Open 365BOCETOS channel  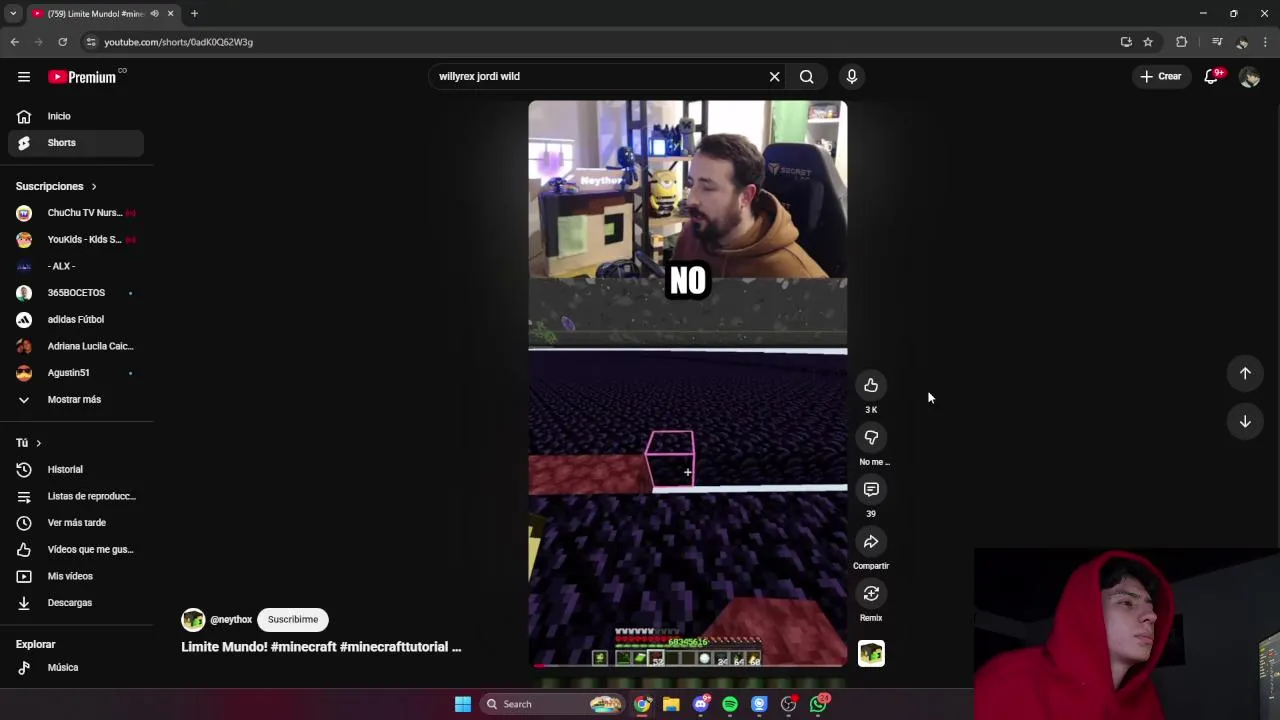(x=76, y=293)
